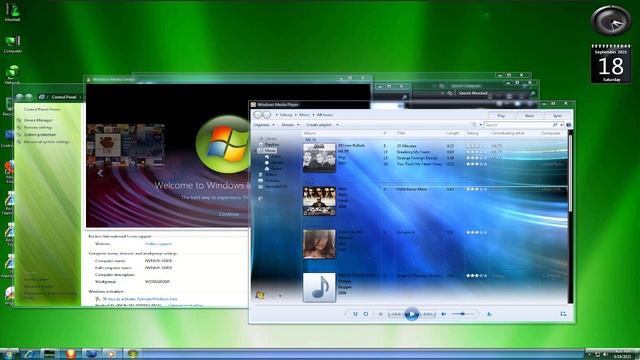Viewport: 640px width, 360px height.
Task: Open the Computer desktop icon
Action: point(13,44)
